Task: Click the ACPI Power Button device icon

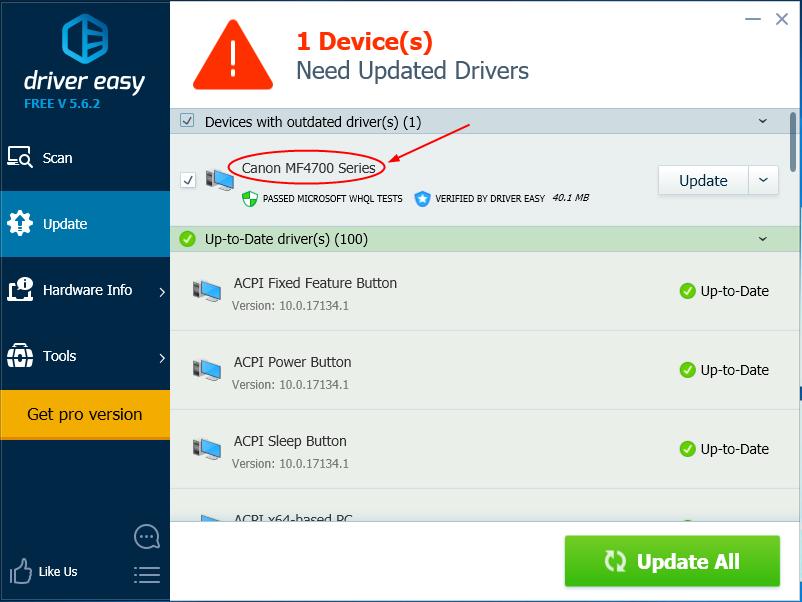Action: coord(207,370)
